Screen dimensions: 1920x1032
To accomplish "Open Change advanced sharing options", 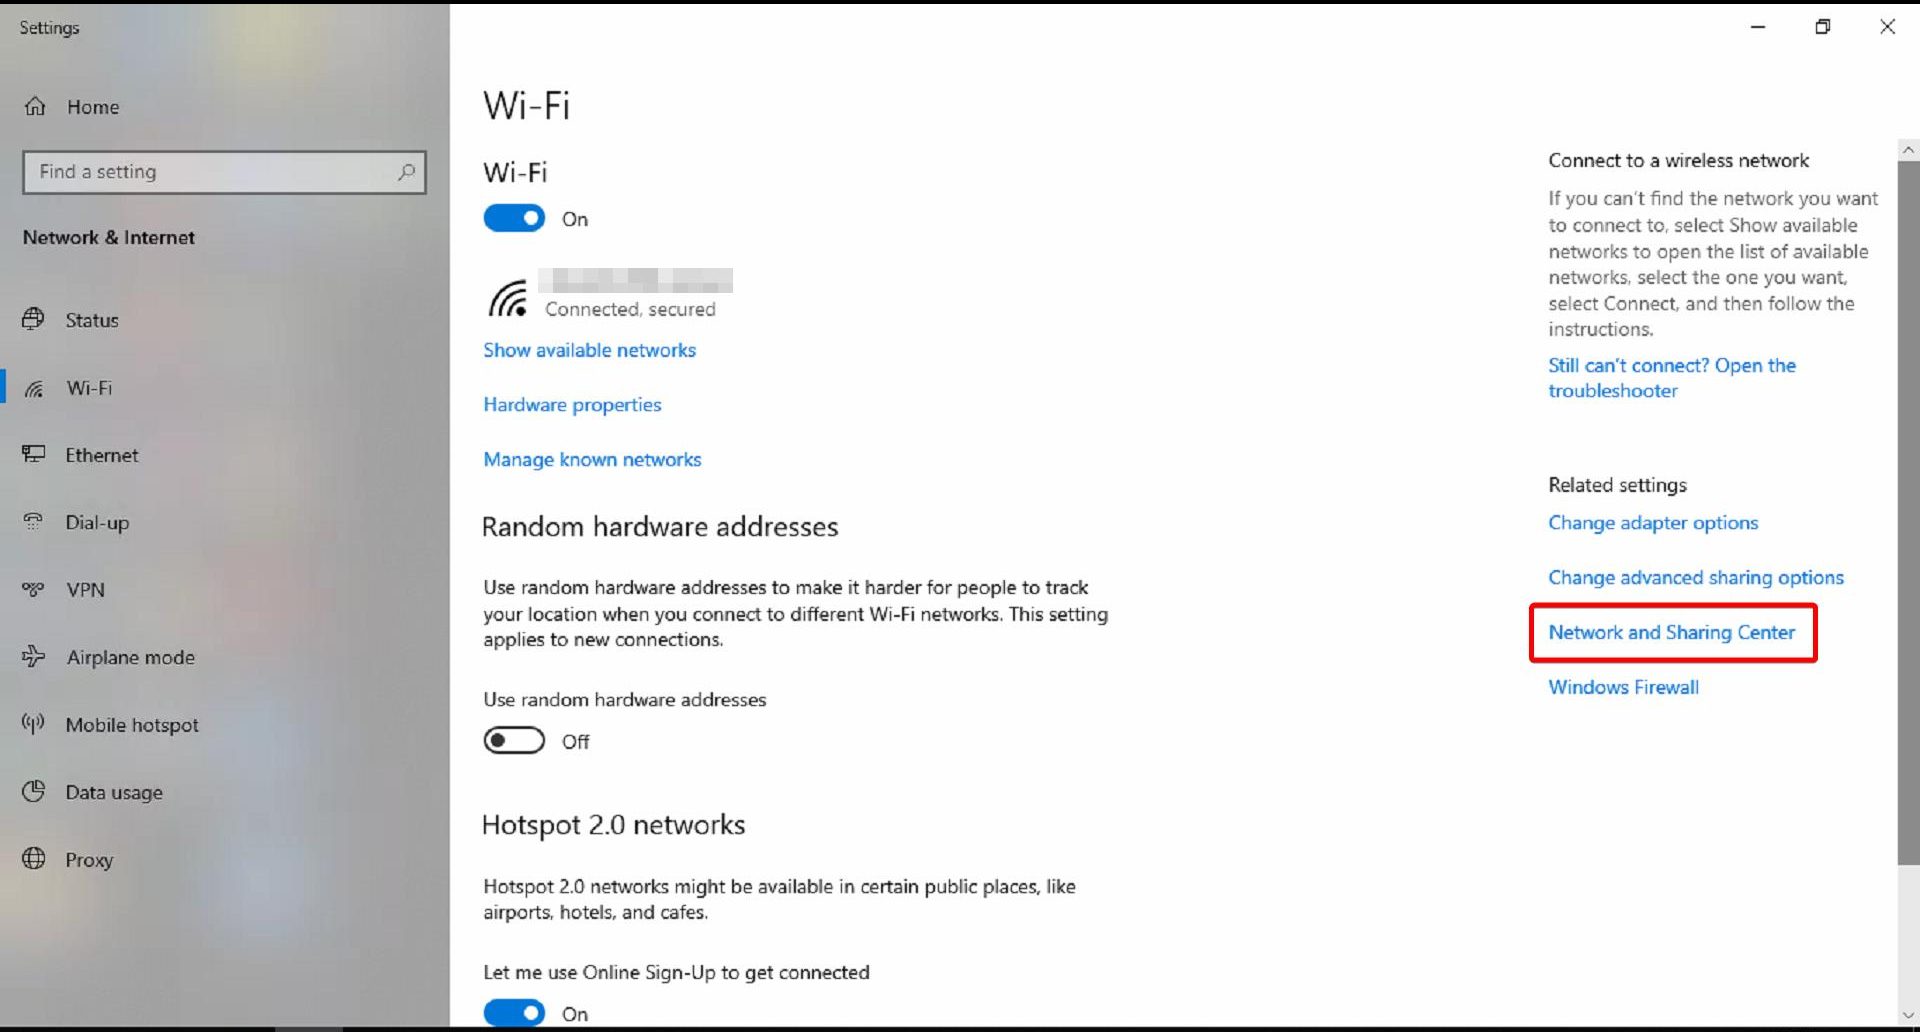I will pos(1695,577).
